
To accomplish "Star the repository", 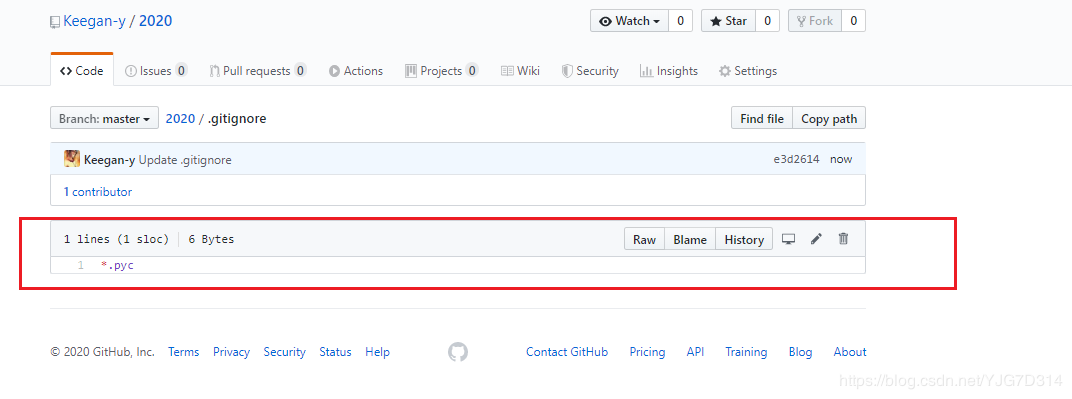I will (728, 20).
